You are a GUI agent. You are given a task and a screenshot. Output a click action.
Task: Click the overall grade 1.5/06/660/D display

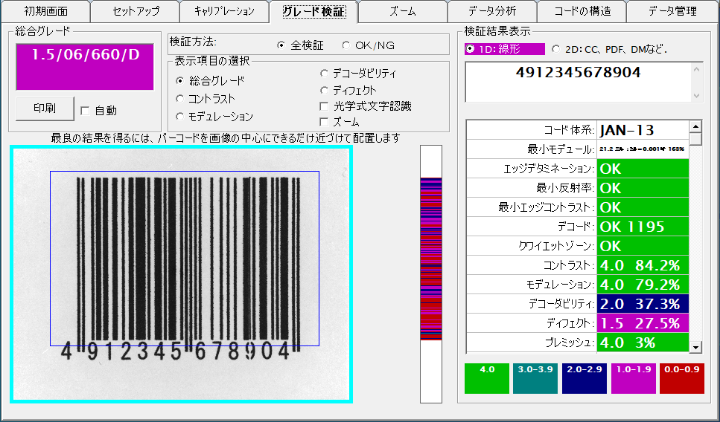tap(85, 67)
